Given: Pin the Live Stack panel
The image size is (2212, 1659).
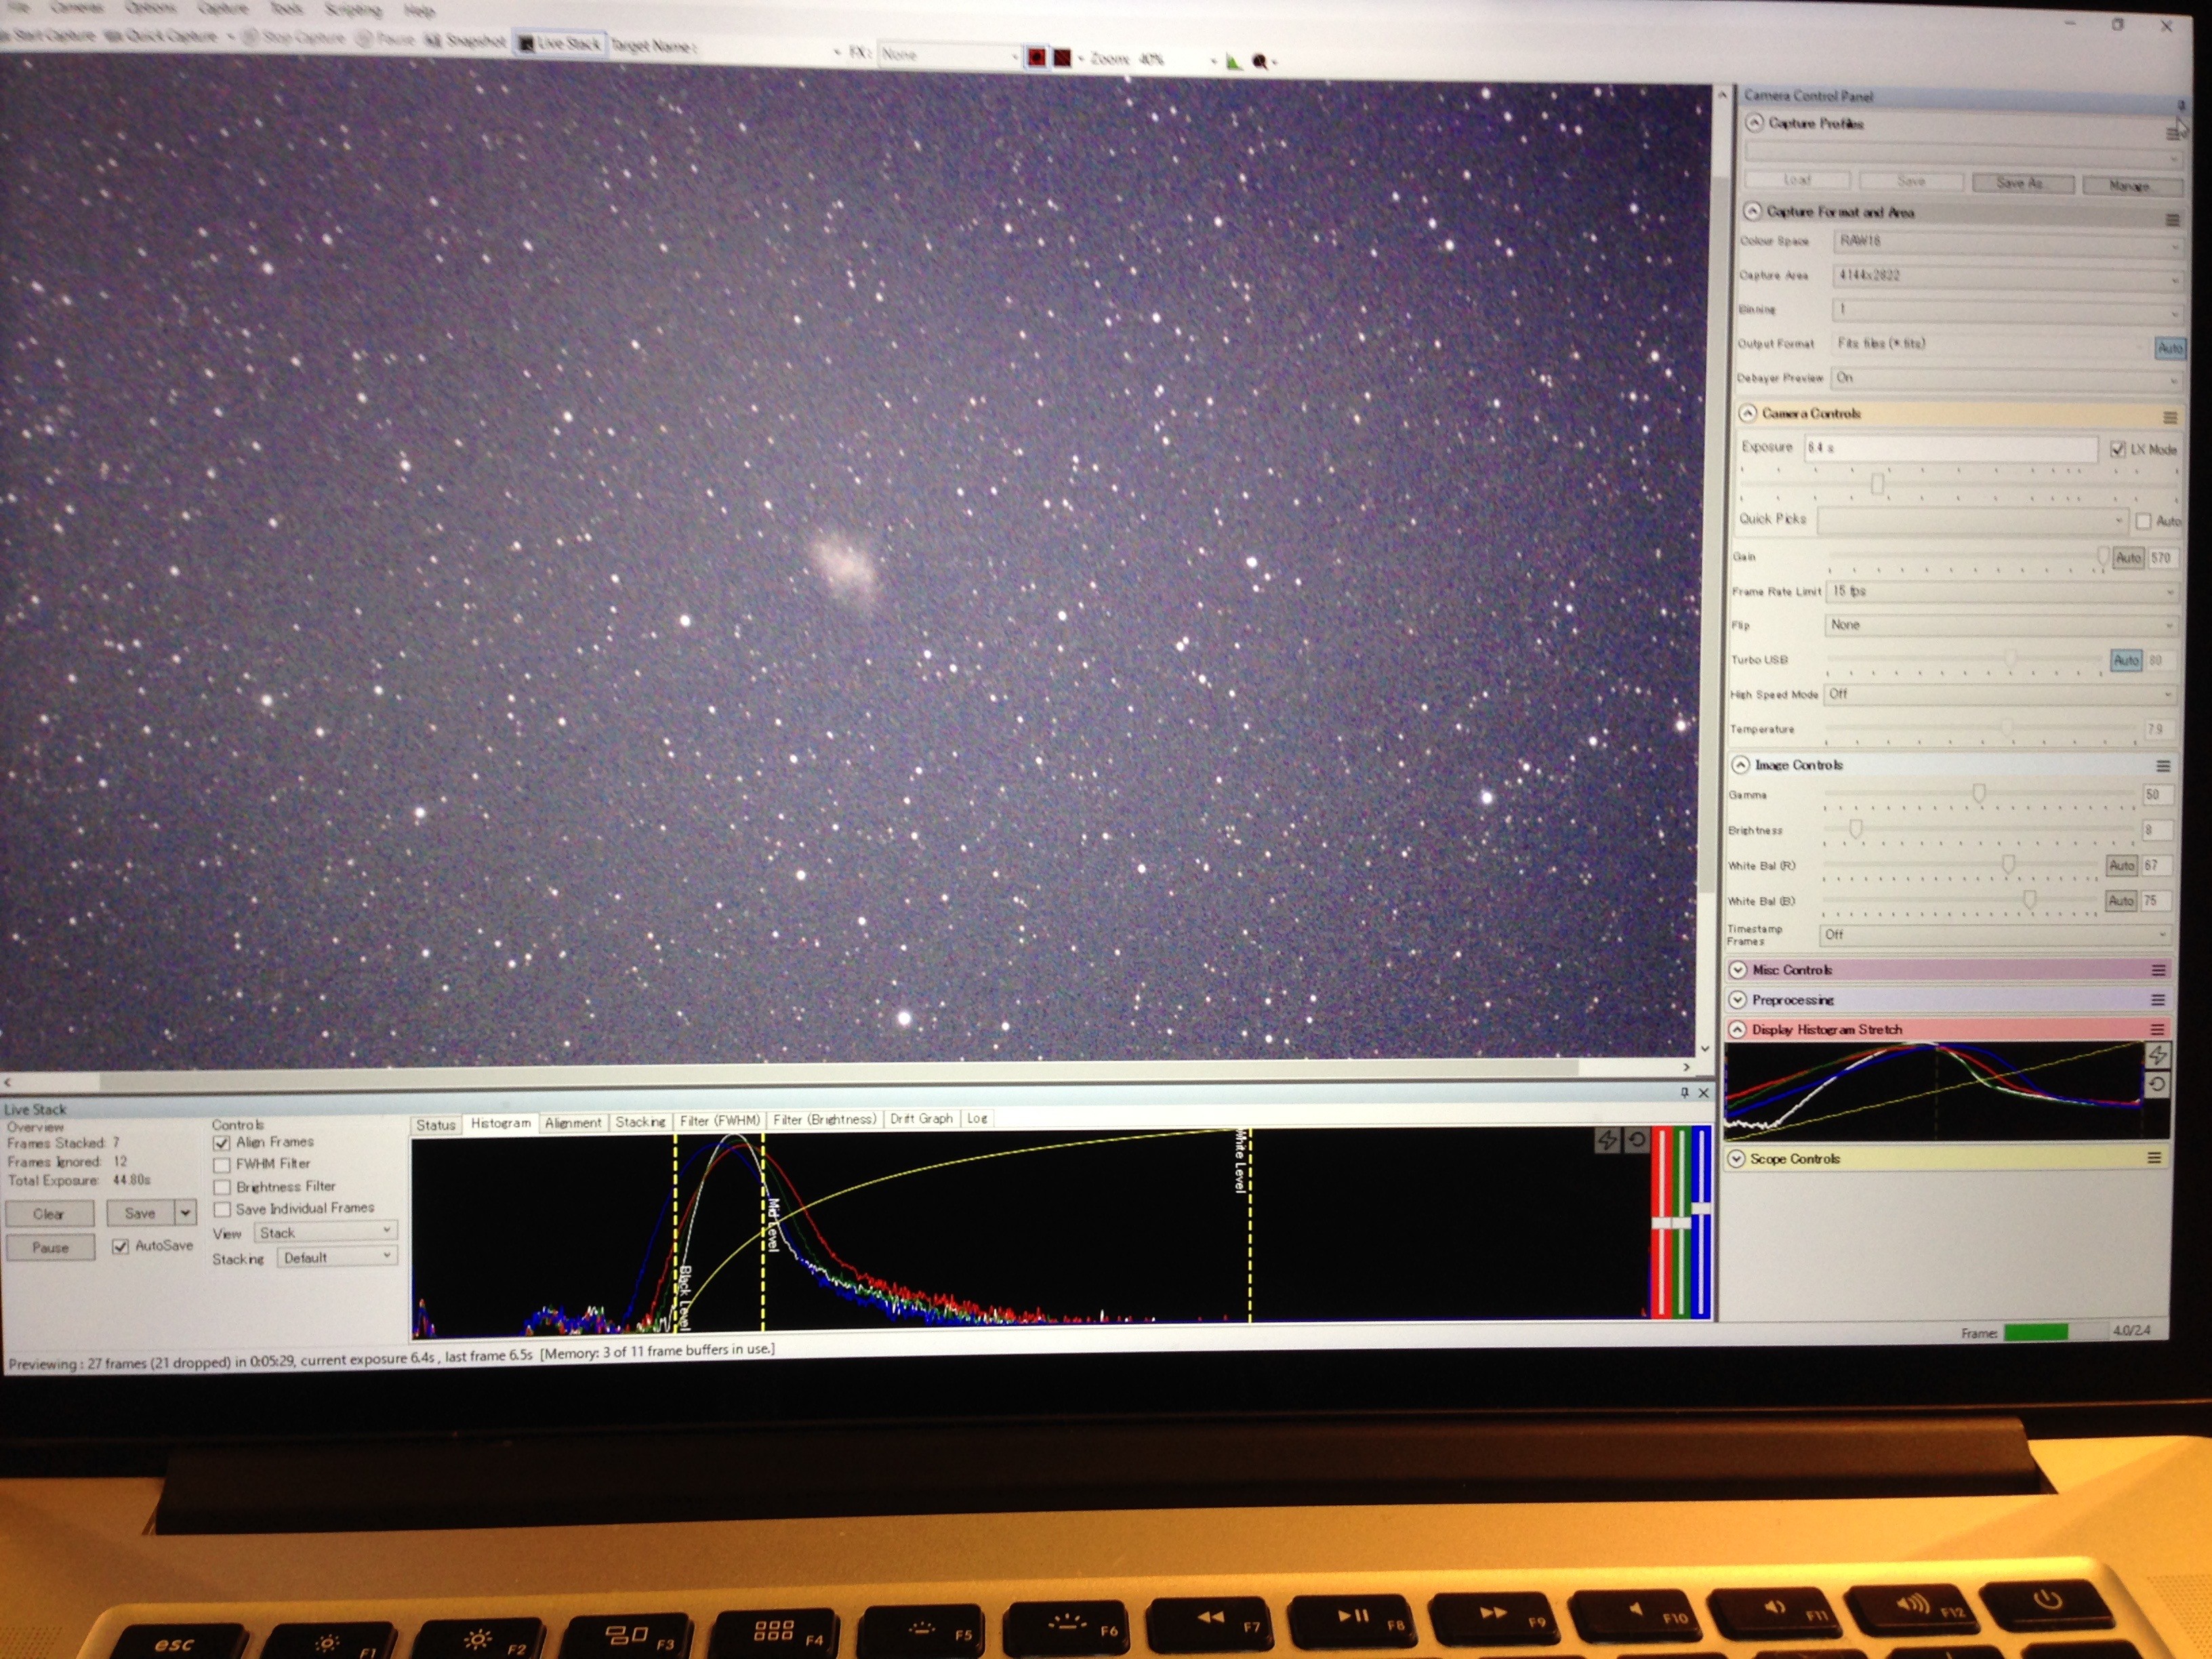Looking at the screenshot, I should pos(1684,1092).
